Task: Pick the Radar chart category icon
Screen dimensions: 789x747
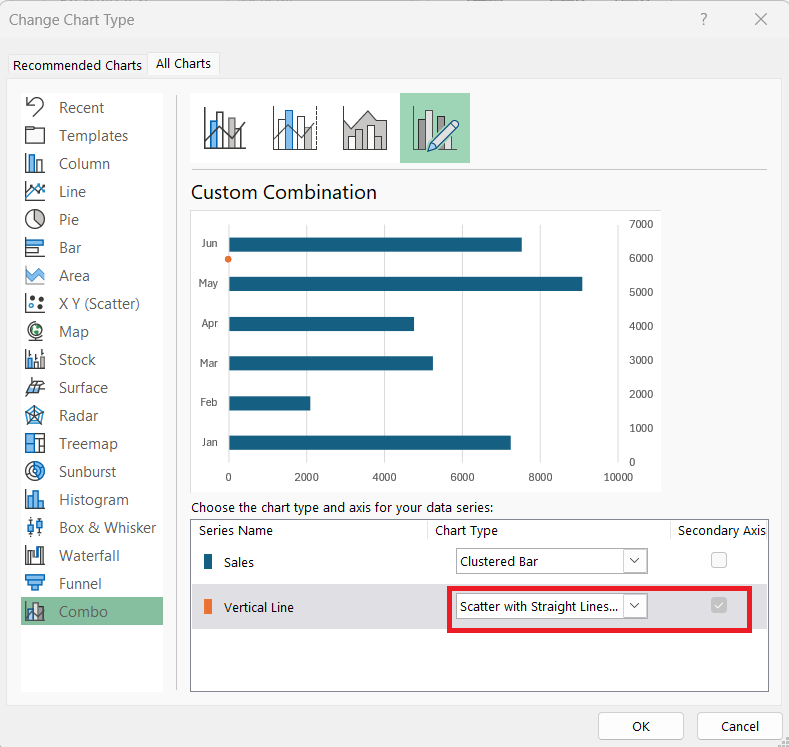Action: (35, 416)
